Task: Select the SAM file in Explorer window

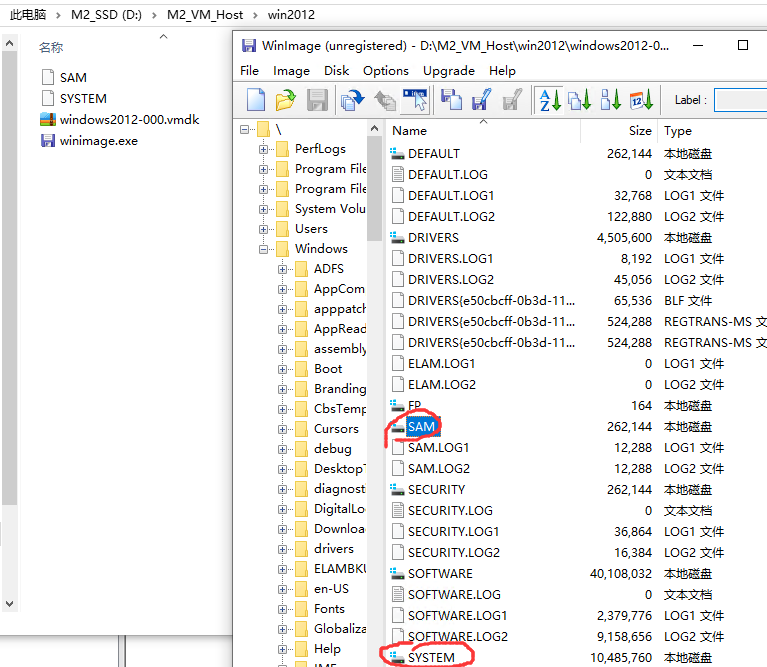Action: [x=73, y=78]
